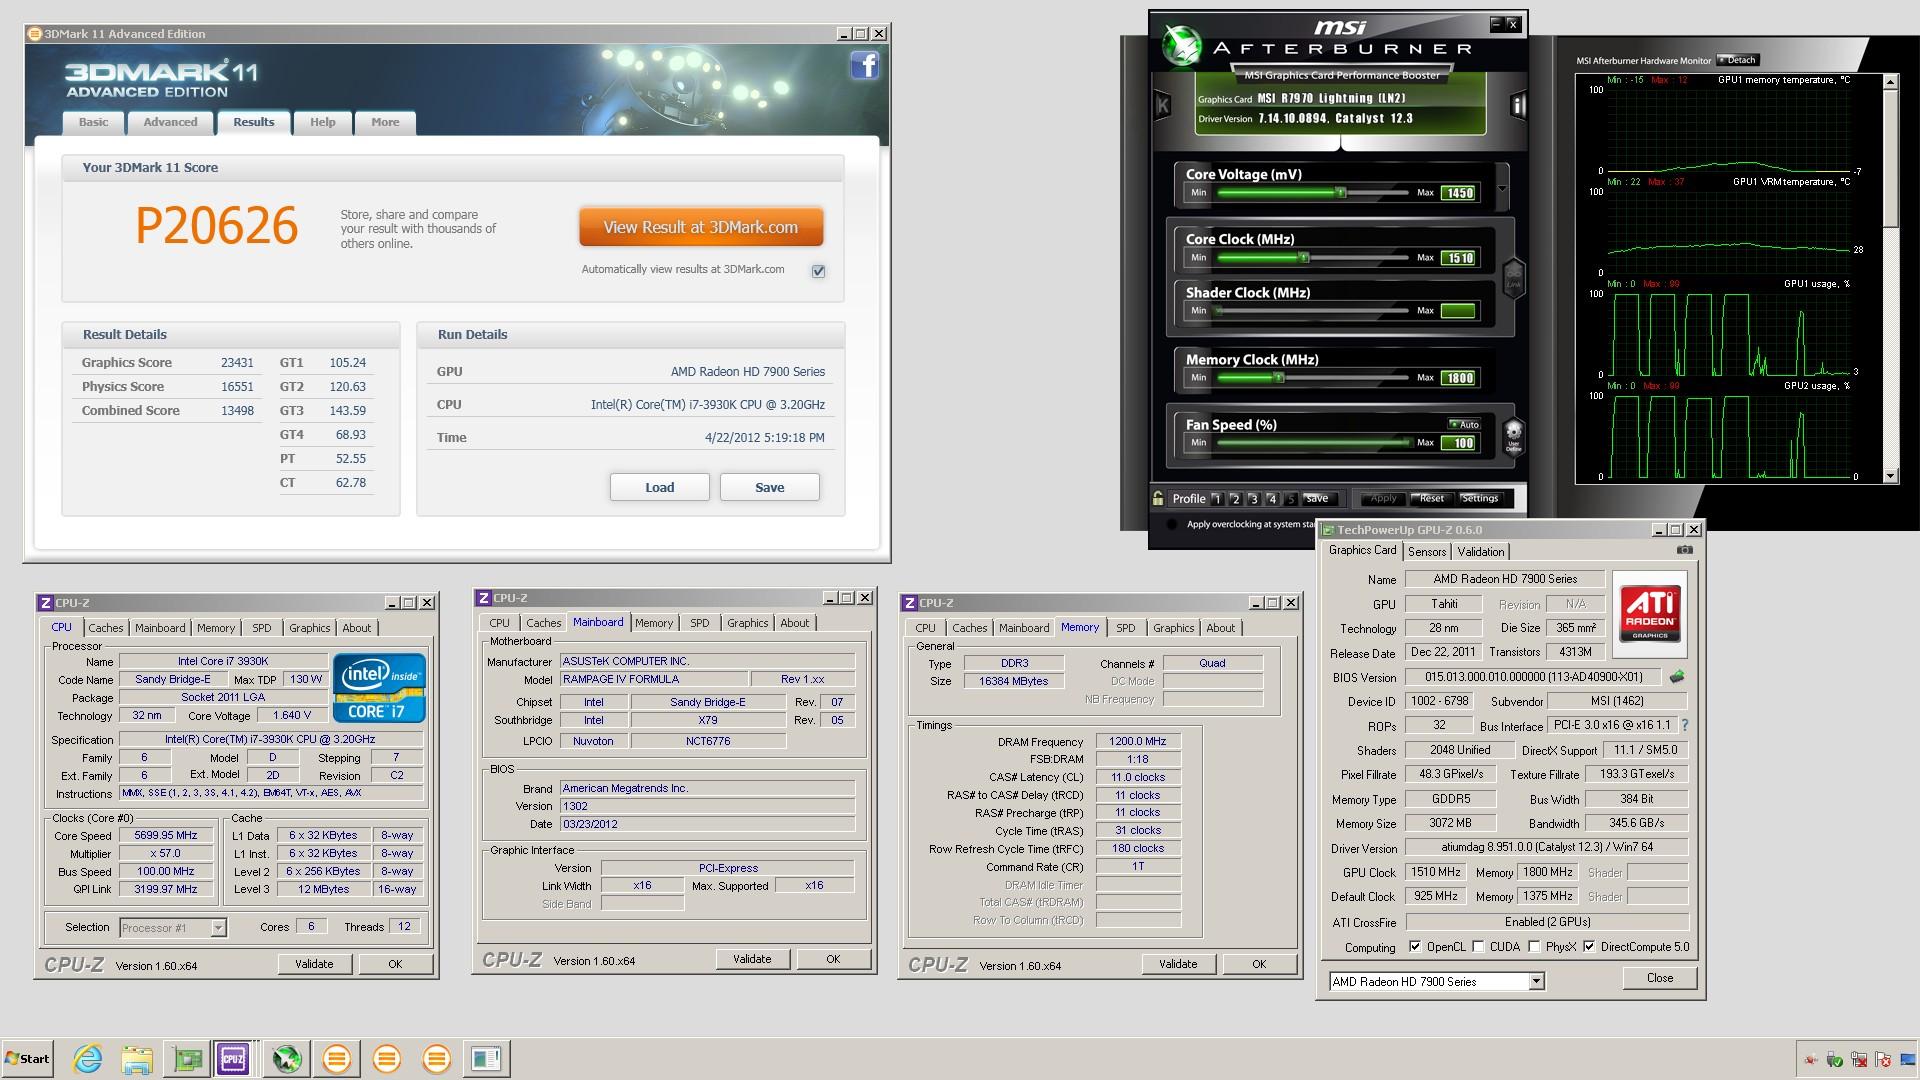Switch to the 3DMark Advanced tab
This screenshot has width=1920, height=1080.
click(170, 122)
